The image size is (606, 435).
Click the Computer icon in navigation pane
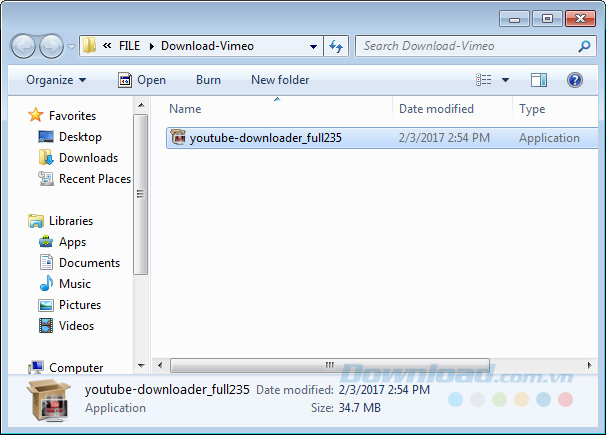(x=36, y=367)
